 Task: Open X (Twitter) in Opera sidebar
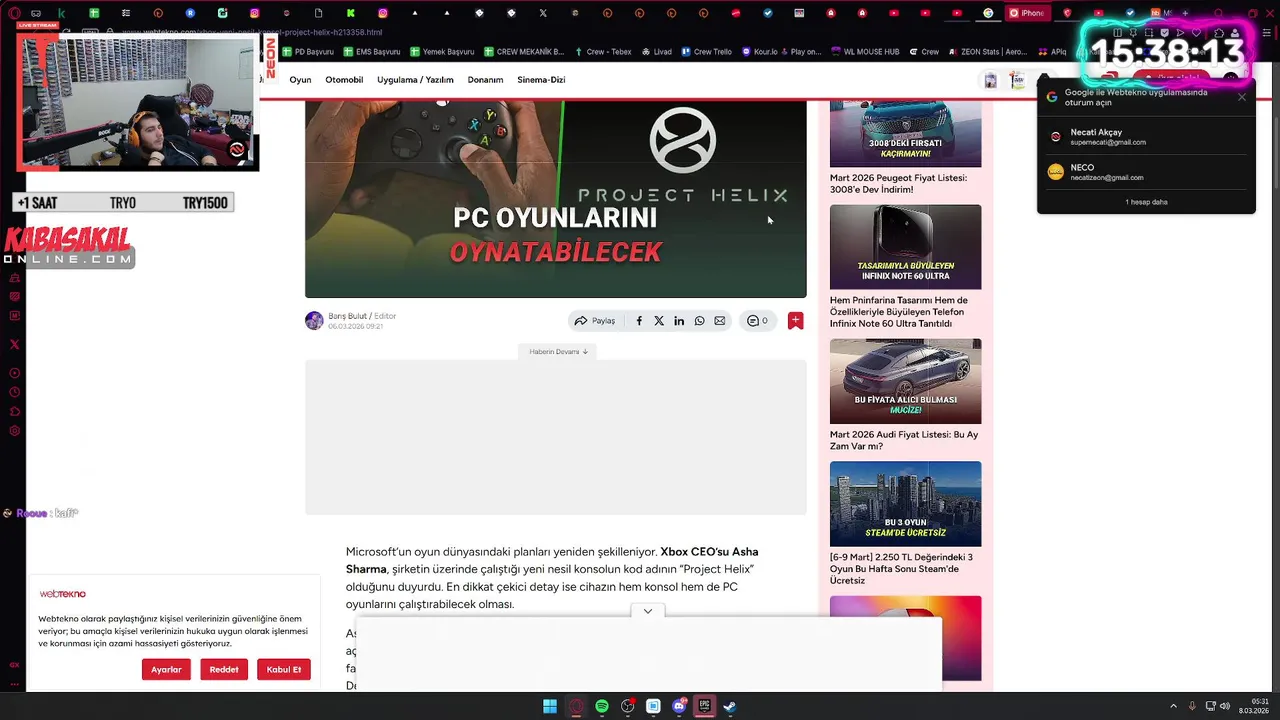coord(14,344)
